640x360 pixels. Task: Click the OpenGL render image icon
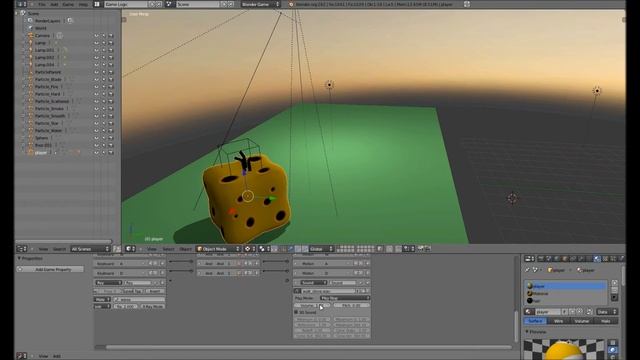[x=420, y=249]
